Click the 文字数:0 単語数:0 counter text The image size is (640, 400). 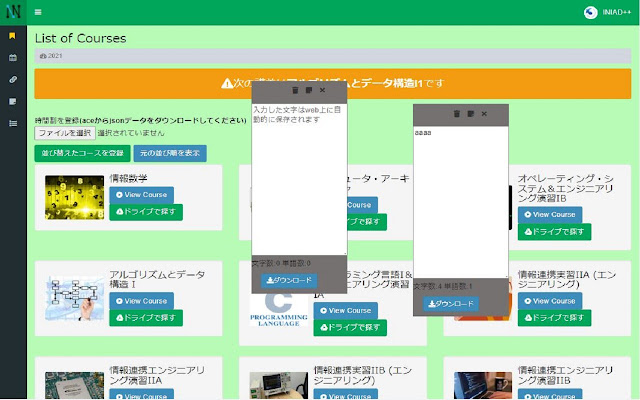[281, 263]
